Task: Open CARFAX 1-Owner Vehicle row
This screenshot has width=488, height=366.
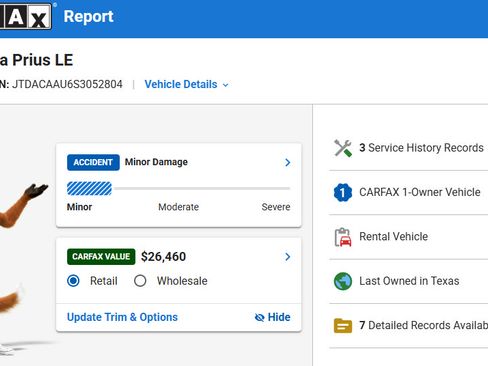Action: pyautogui.click(x=408, y=192)
